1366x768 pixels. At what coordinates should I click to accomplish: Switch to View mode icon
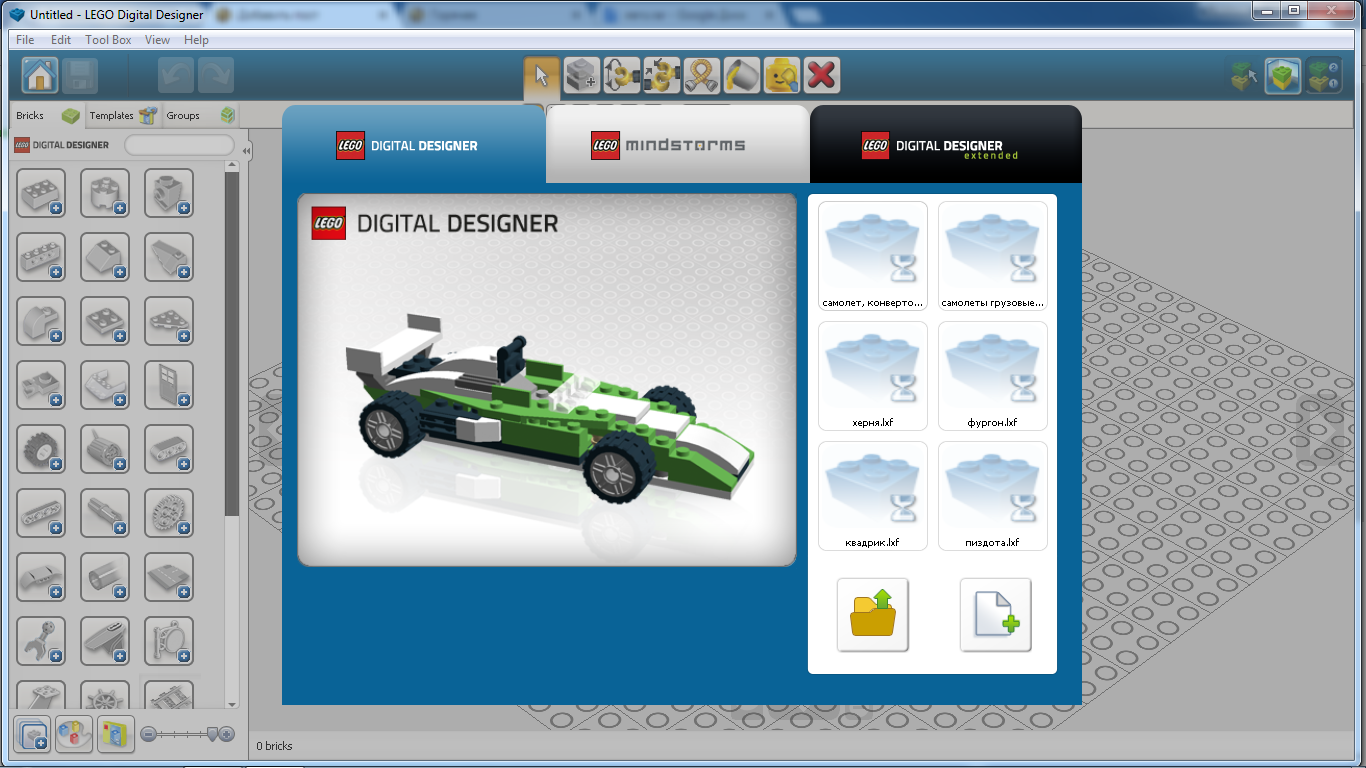[x=1283, y=76]
